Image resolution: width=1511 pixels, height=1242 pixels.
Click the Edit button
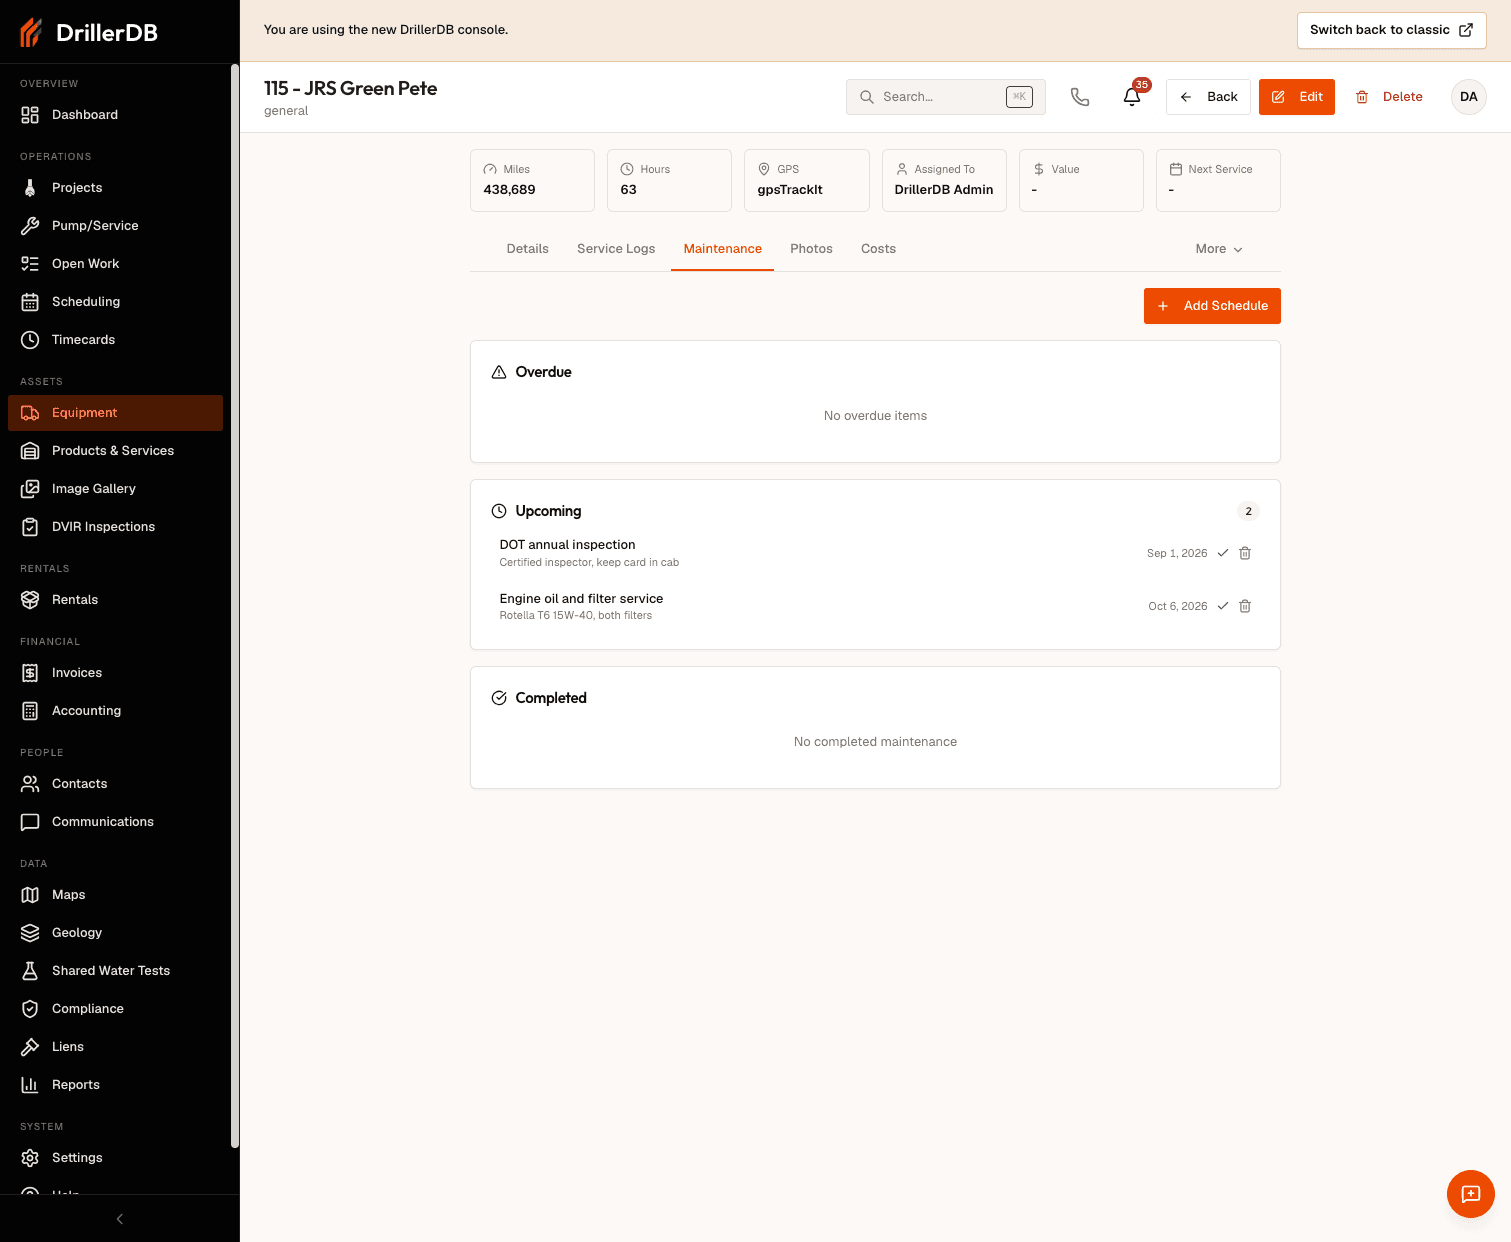(x=1296, y=97)
